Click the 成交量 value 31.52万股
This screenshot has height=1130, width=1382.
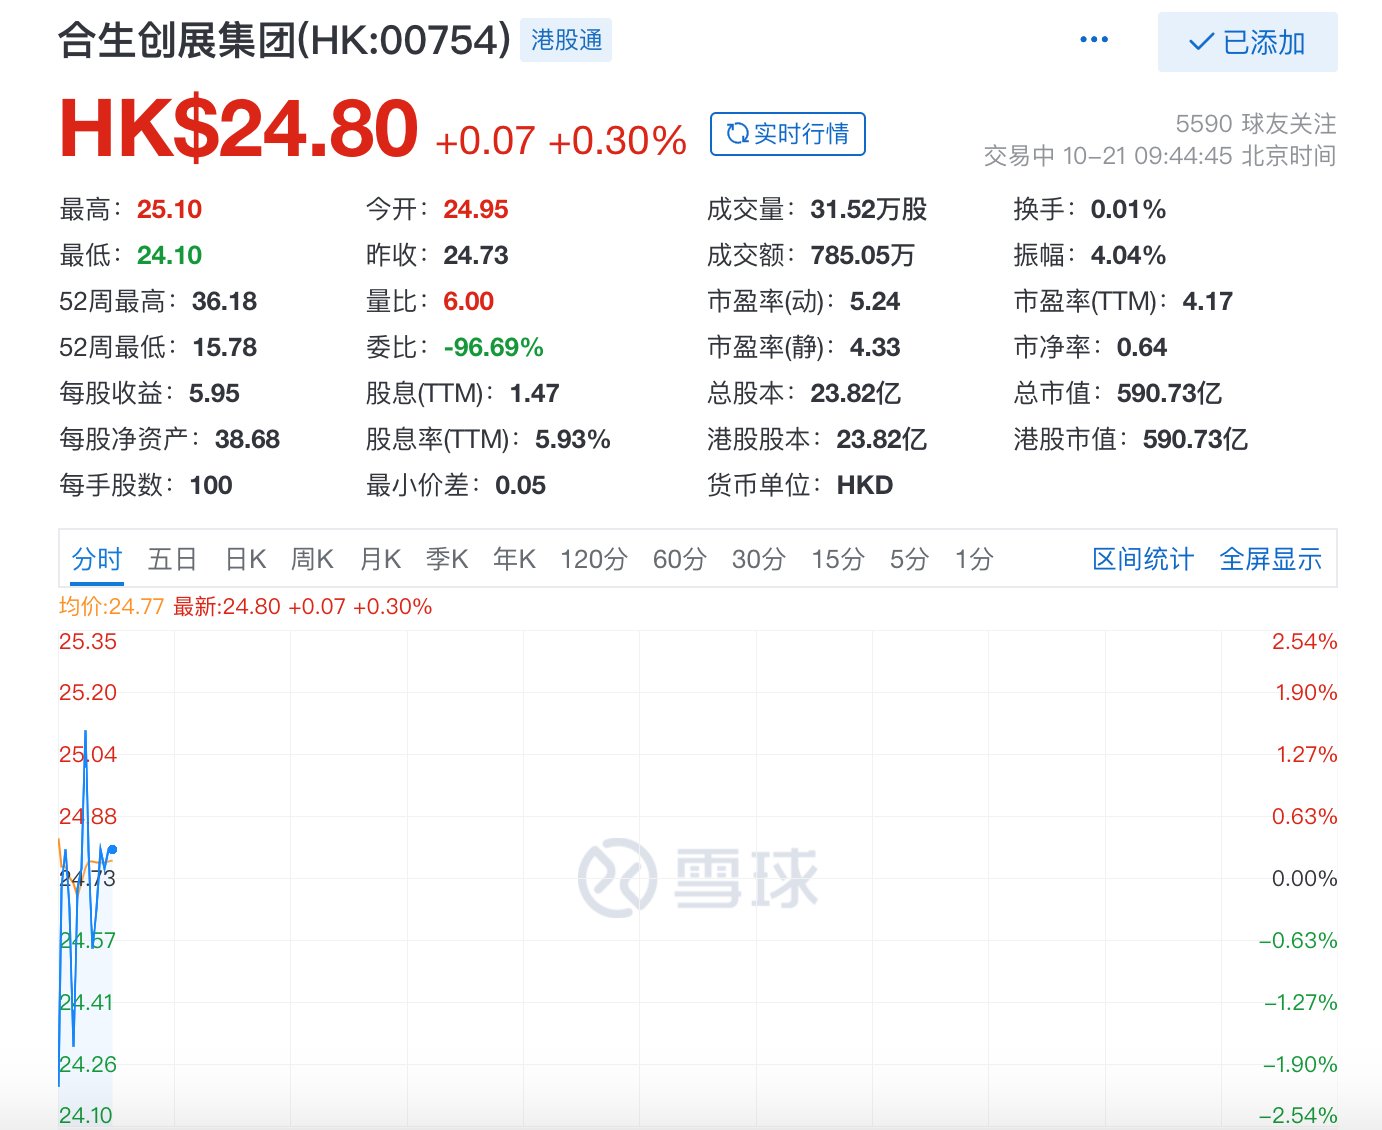coord(869,209)
